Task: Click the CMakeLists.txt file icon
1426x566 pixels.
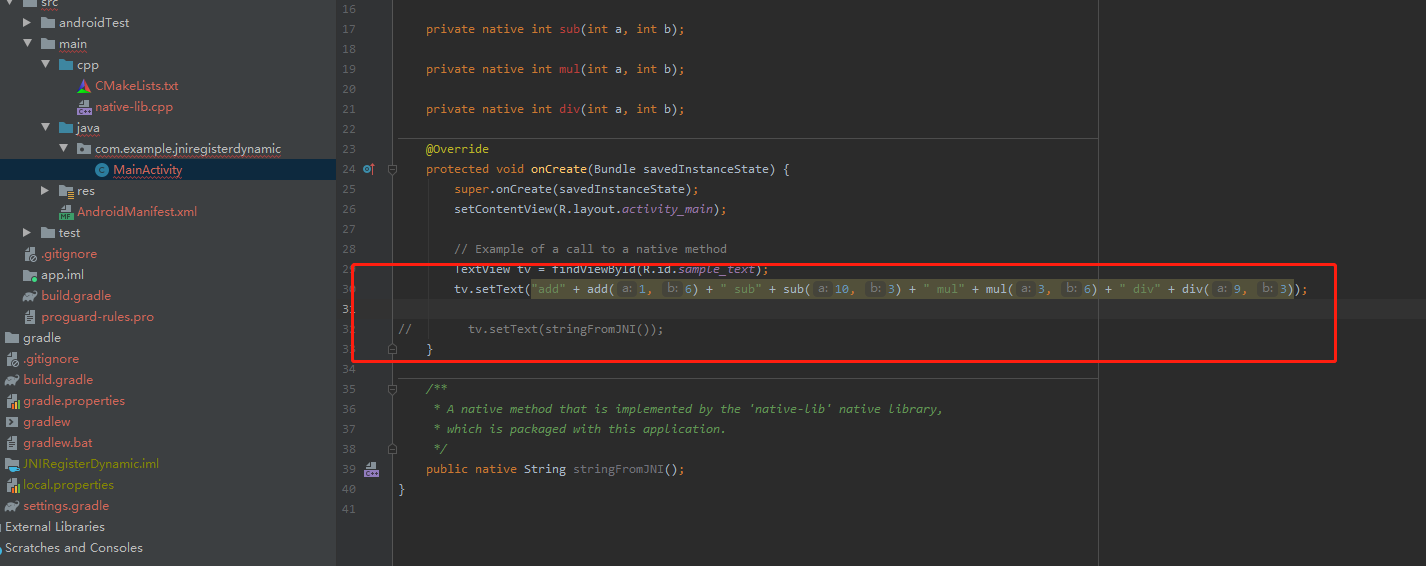Action: click(84, 86)
